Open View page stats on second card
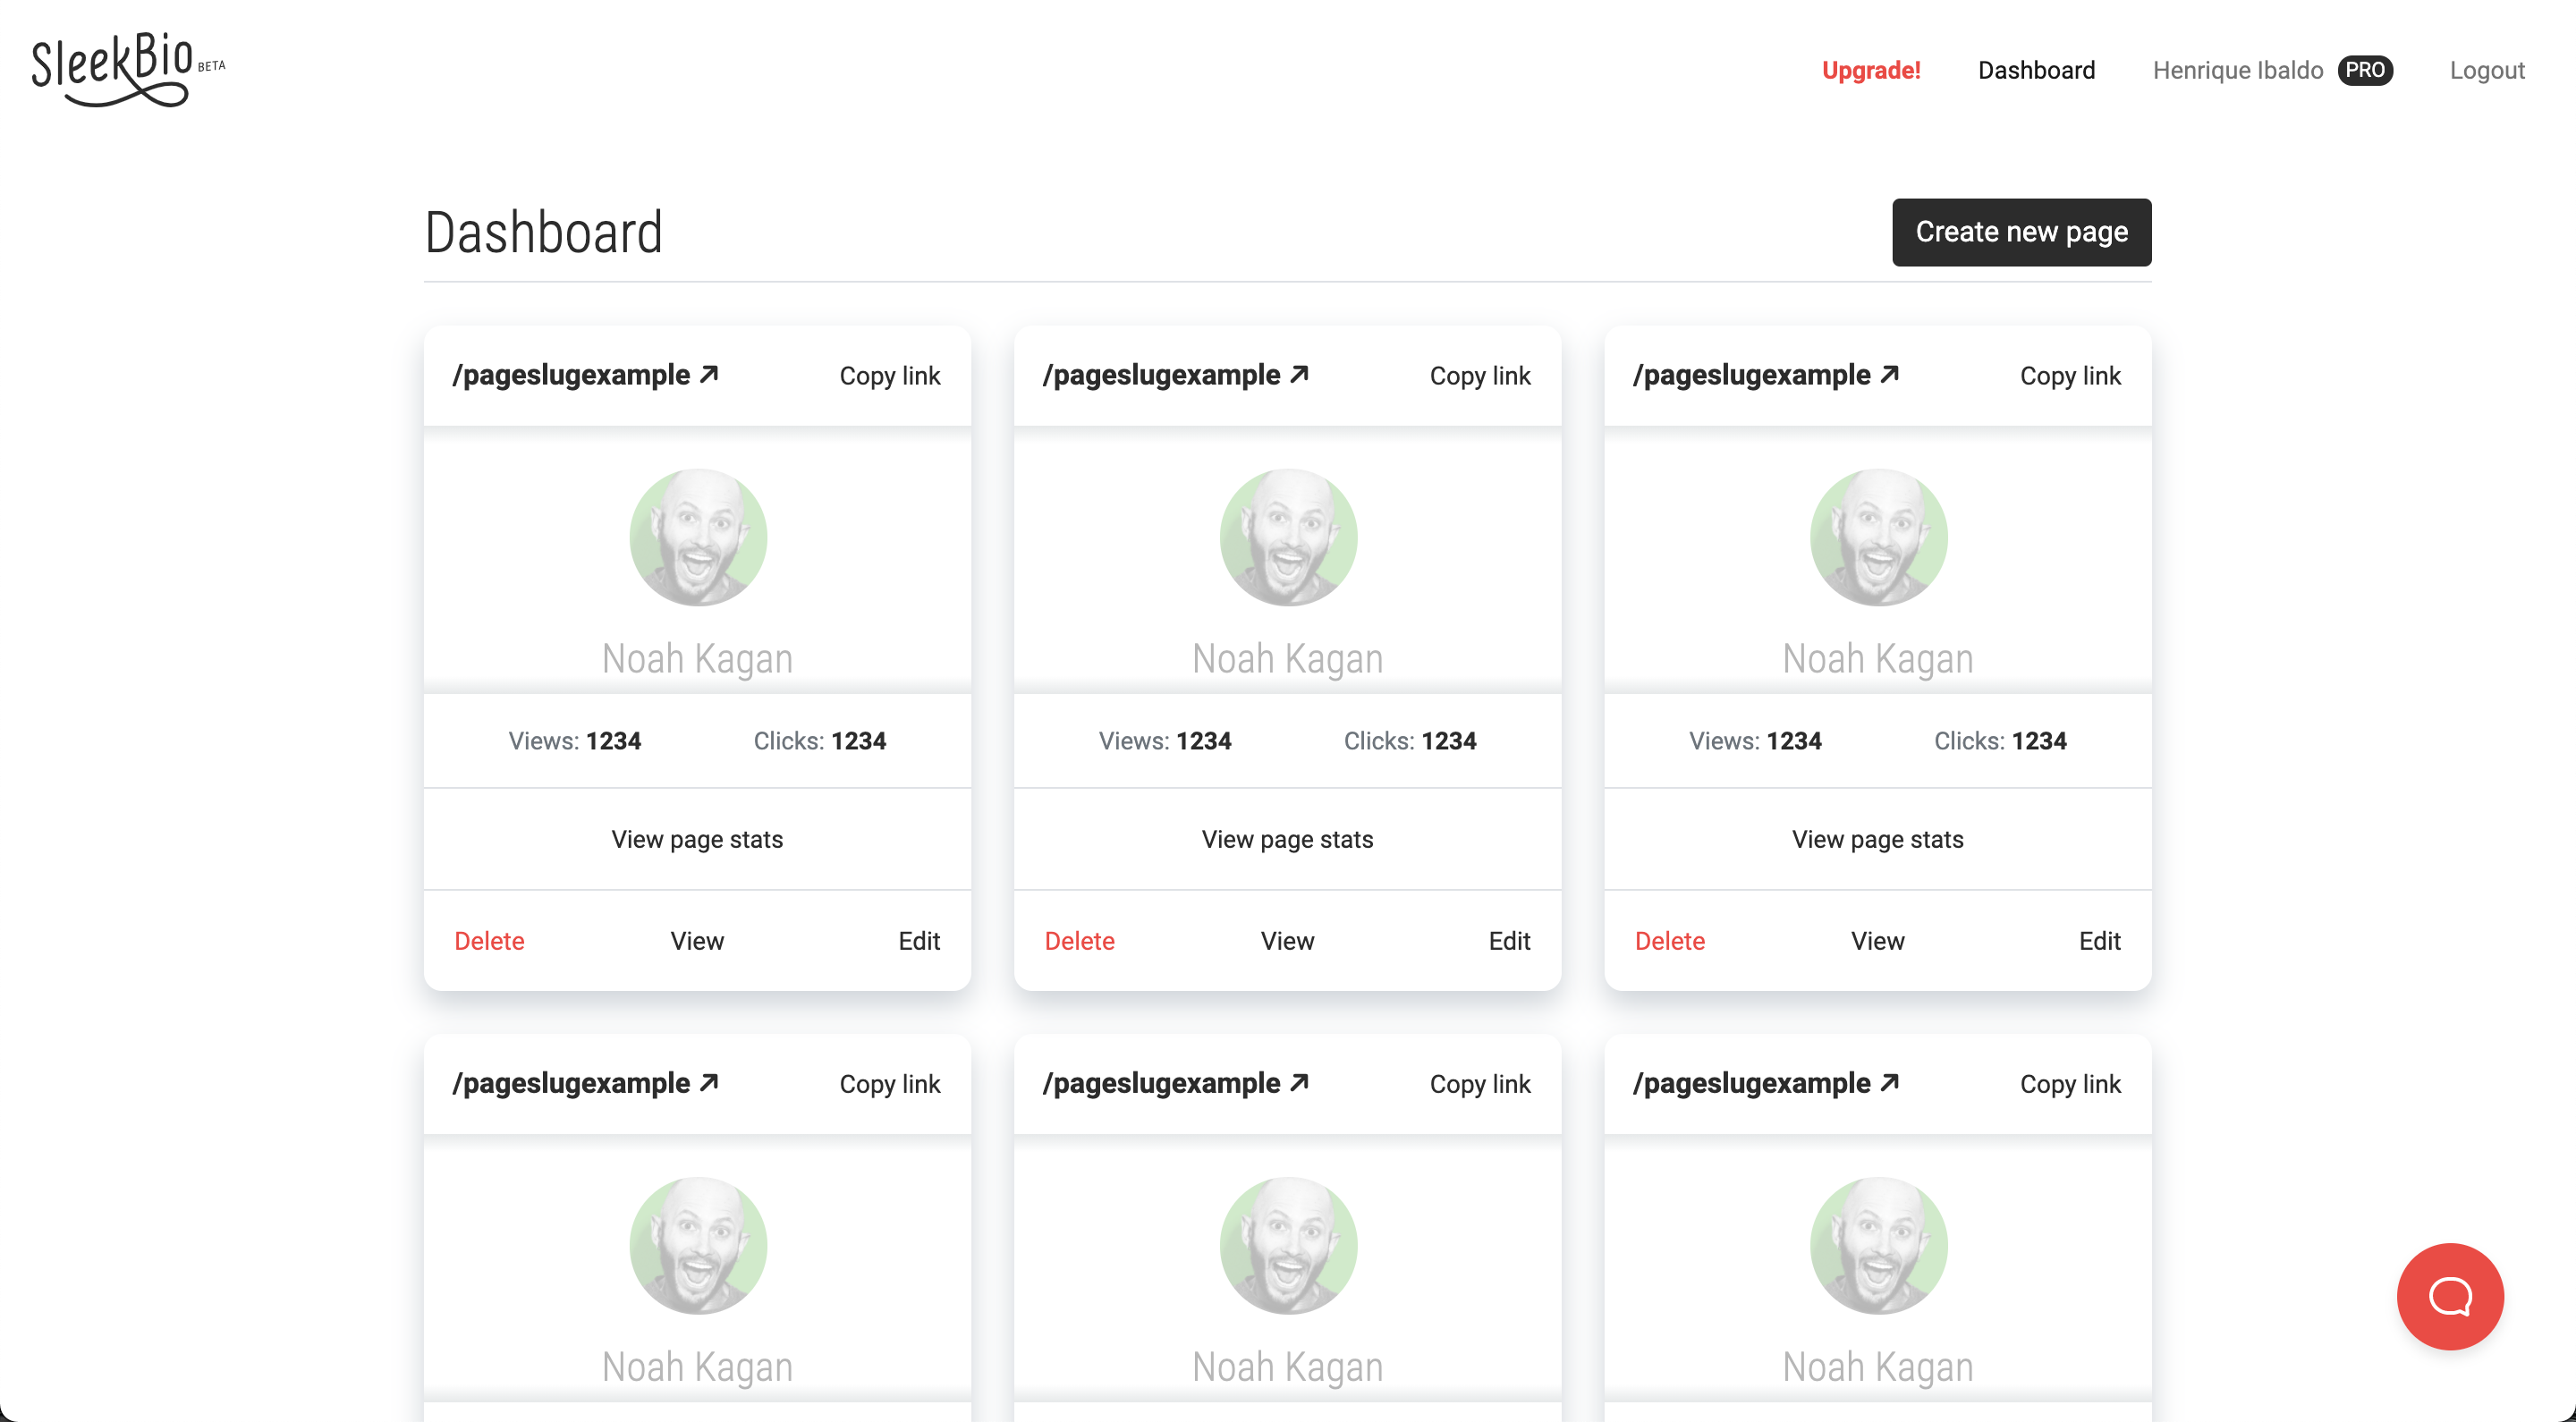The width and height of the screenshot is (2576, 1422). (x=1287, y=839)
